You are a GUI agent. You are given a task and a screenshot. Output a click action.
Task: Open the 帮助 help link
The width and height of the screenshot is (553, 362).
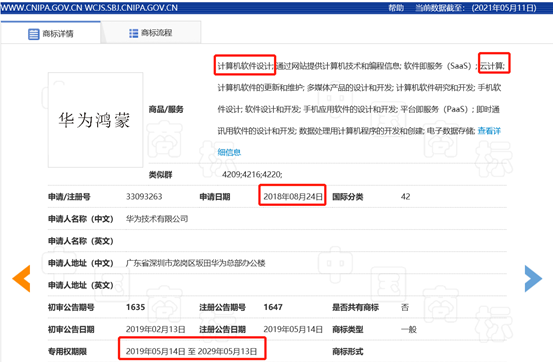[x=396, y=8]
